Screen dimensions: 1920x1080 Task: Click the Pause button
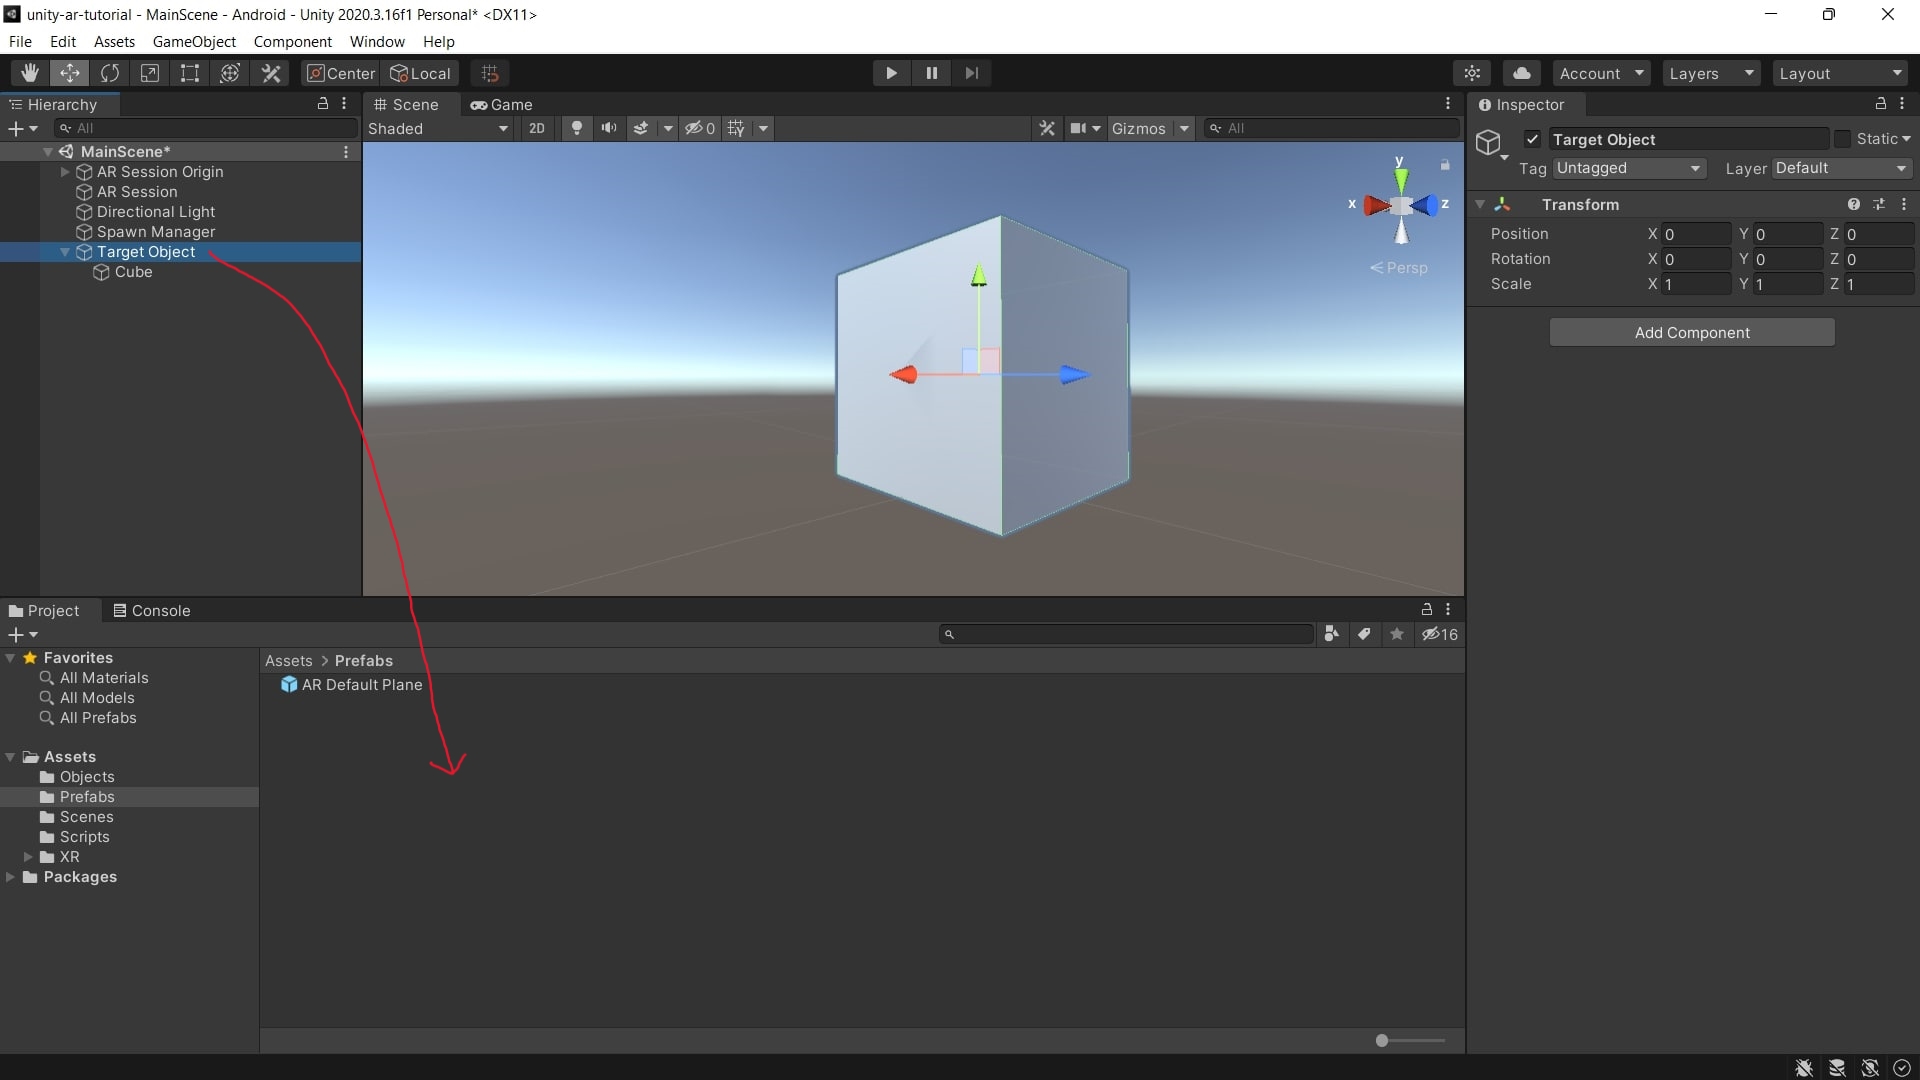click(x=932, y=73)
